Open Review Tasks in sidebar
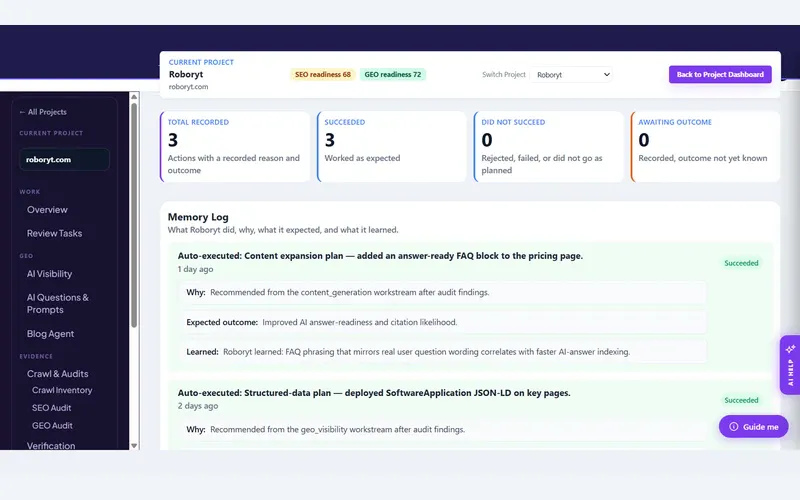Screen dimensions: 800x500 (x=54, y=233)
